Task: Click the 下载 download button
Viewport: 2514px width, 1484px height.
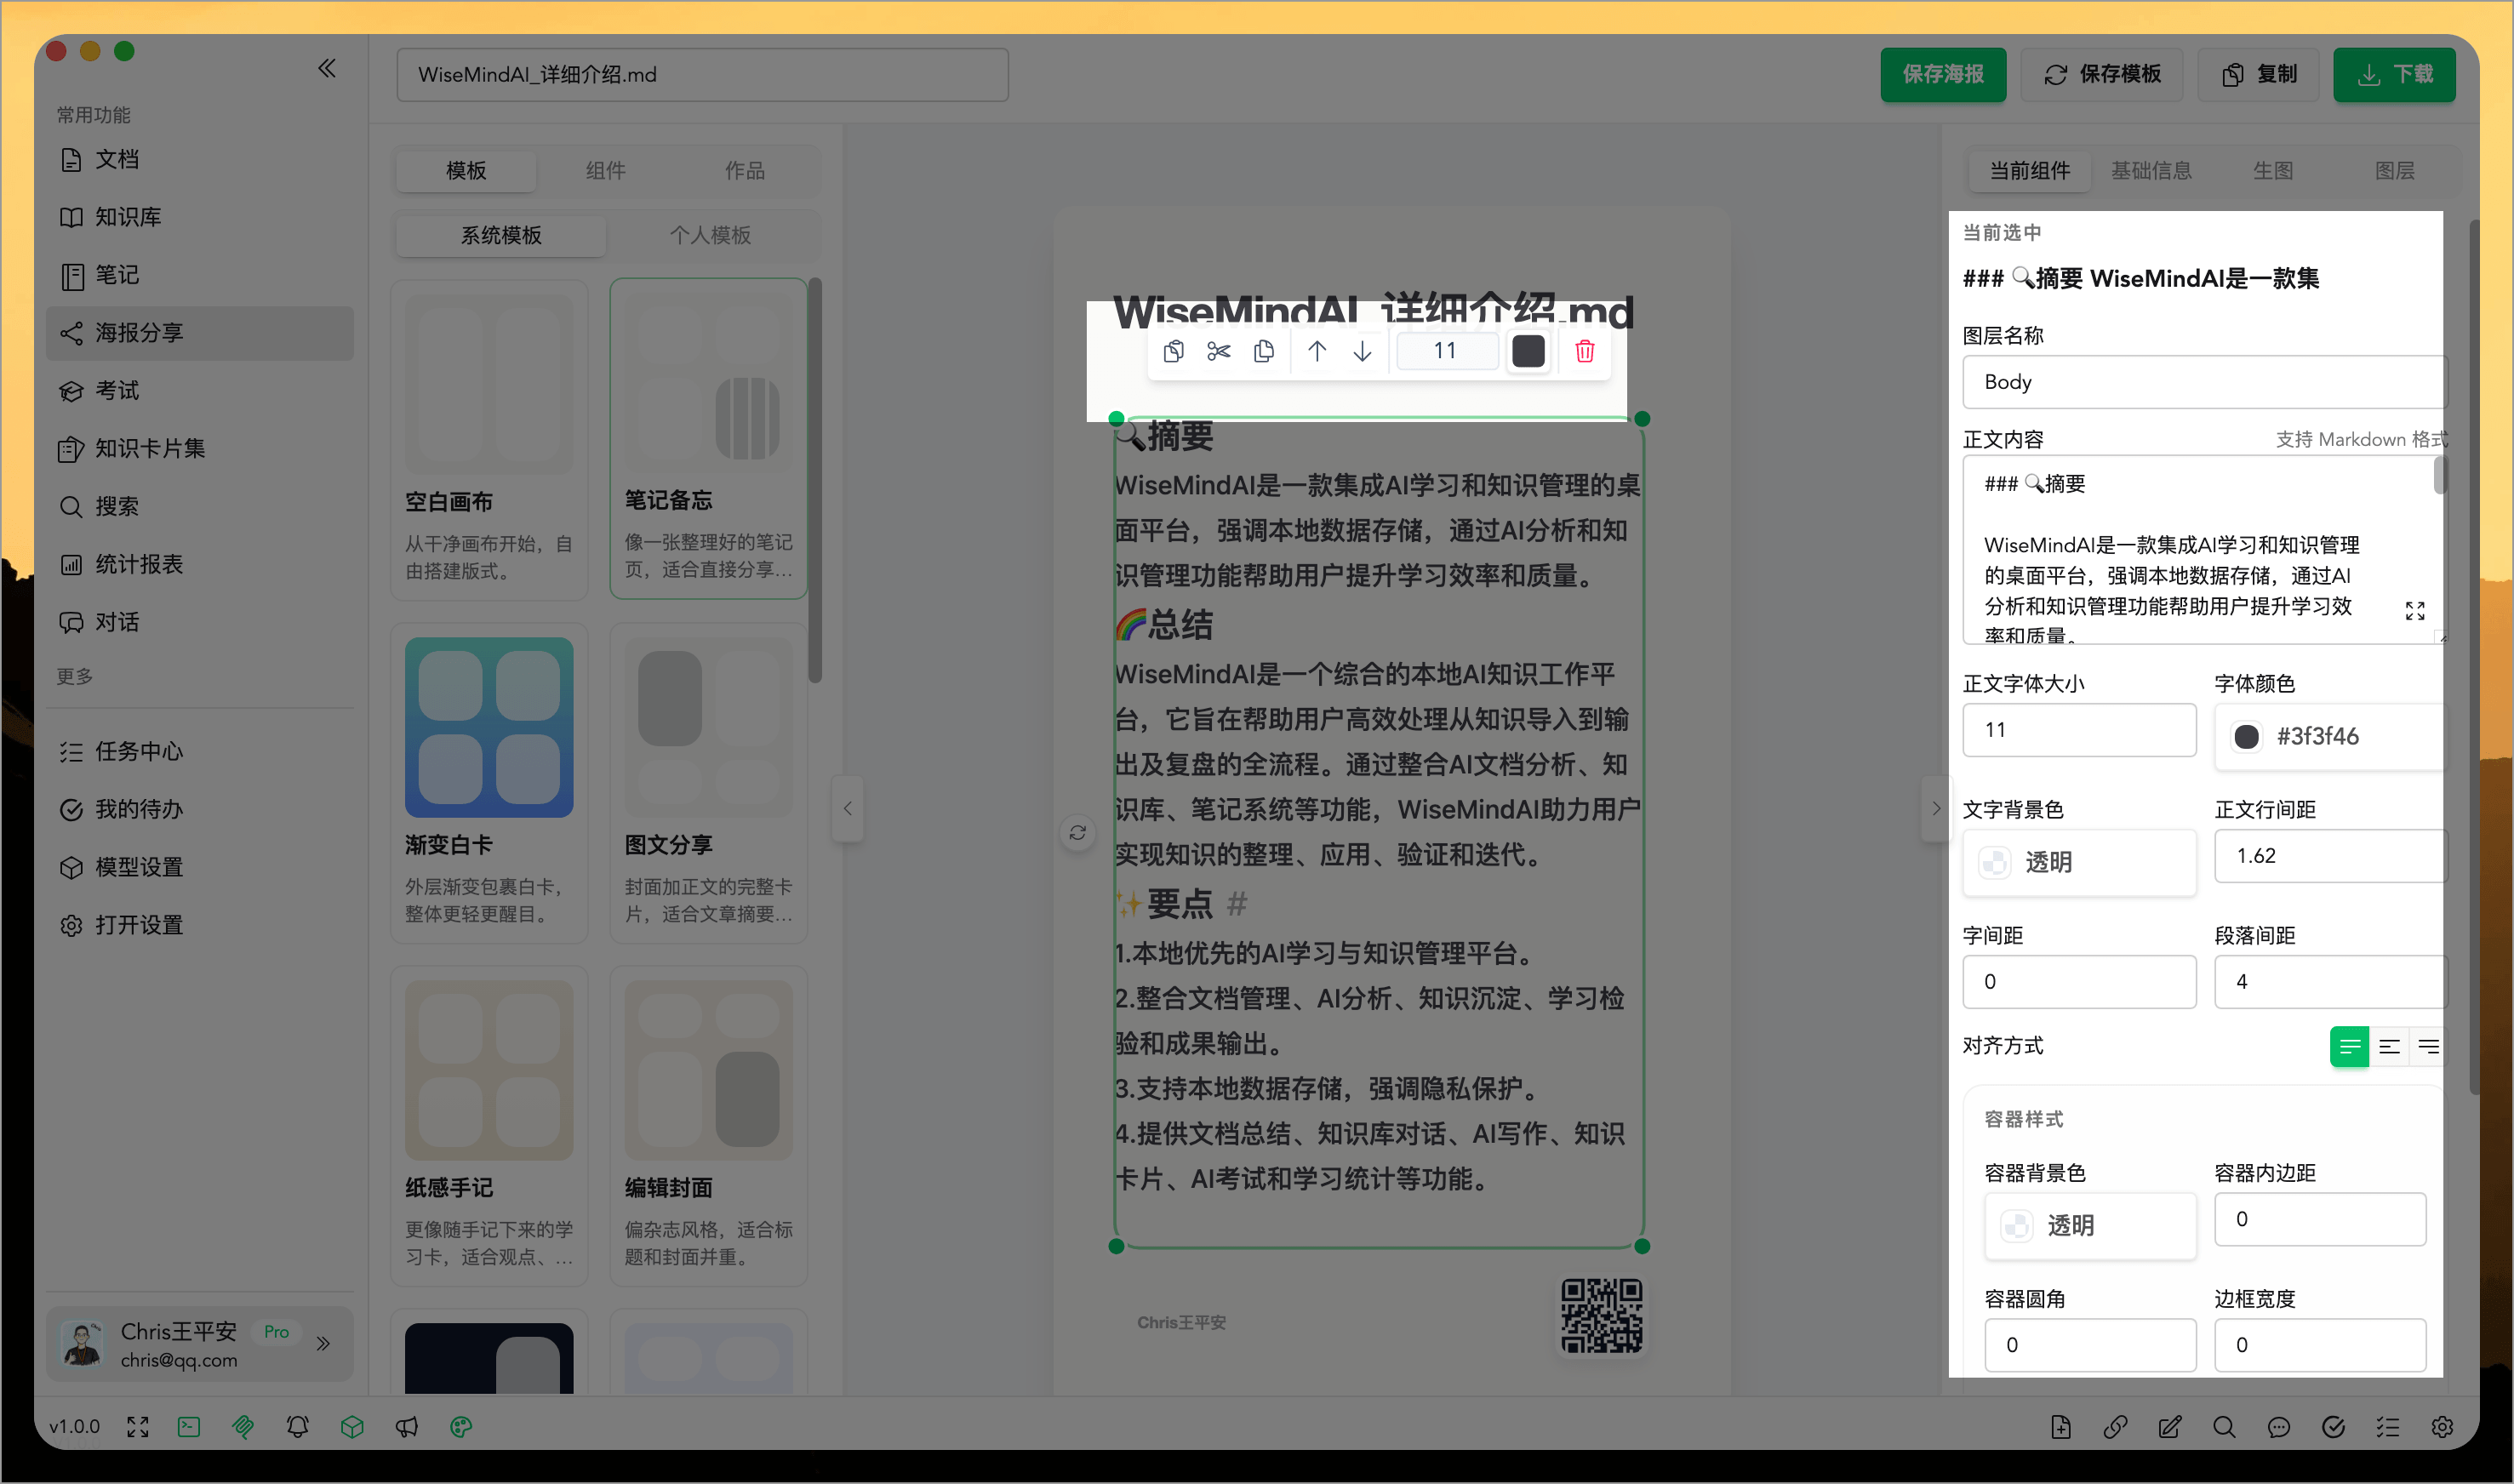Action: [2394, 74]
